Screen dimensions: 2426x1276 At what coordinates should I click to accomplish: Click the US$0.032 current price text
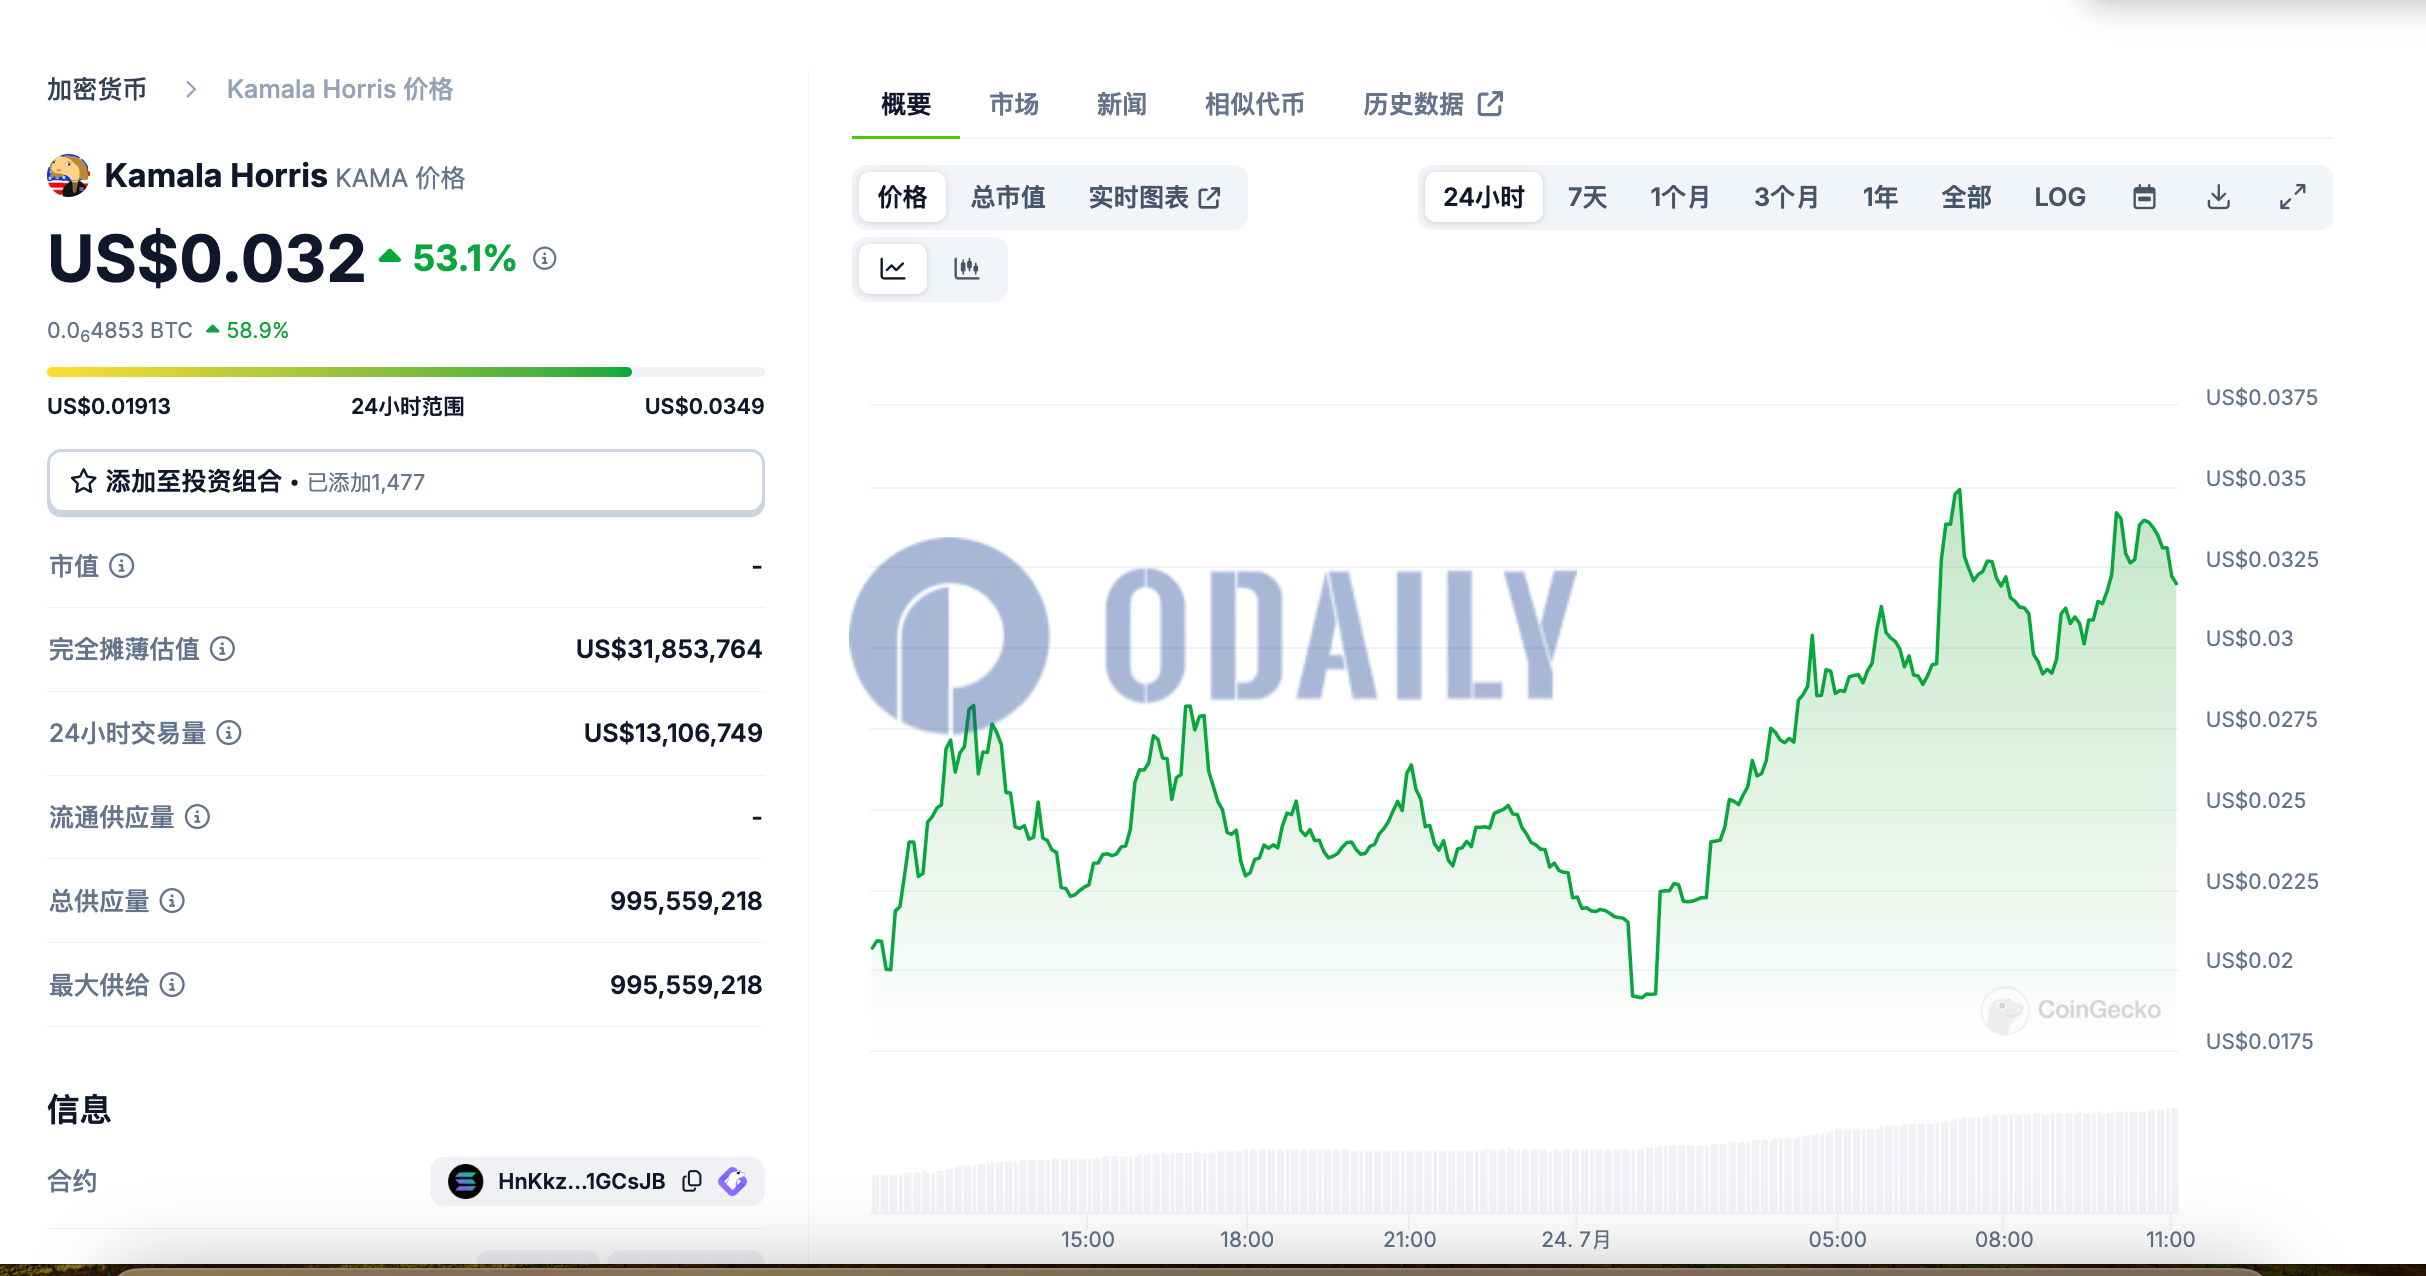click(206, 258)
